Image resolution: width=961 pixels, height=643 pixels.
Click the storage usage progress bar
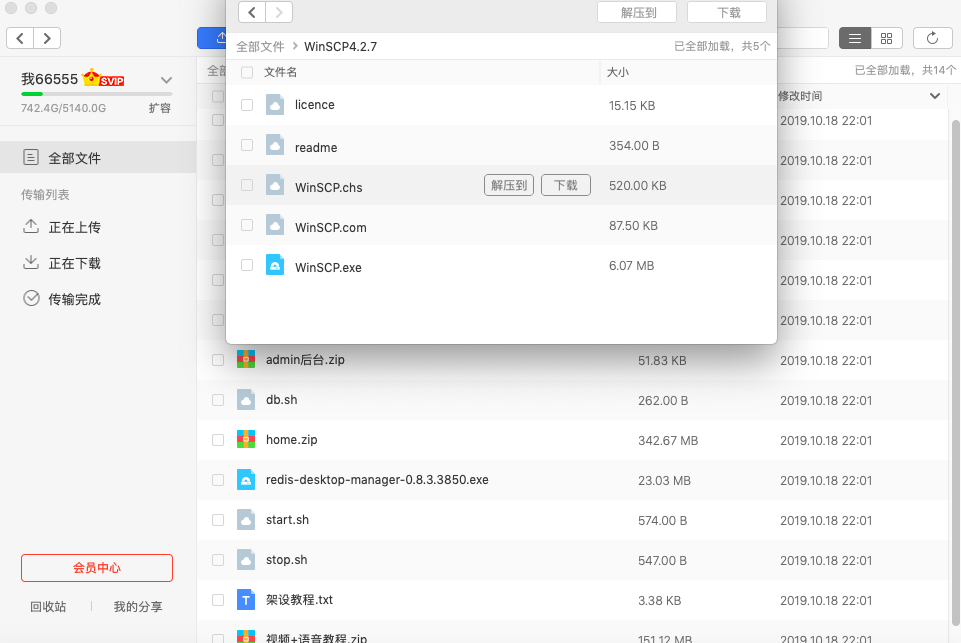tap(96, 94)
